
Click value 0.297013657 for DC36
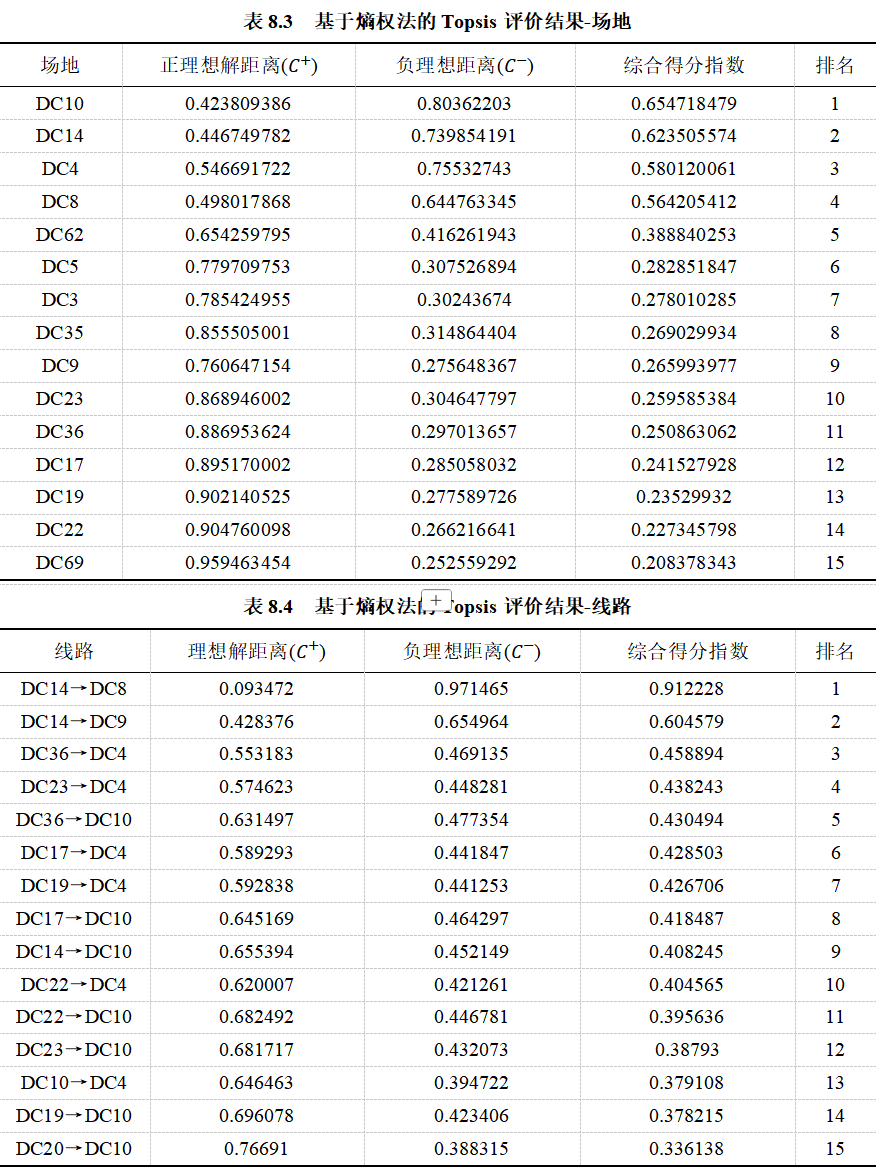(464, 432)
